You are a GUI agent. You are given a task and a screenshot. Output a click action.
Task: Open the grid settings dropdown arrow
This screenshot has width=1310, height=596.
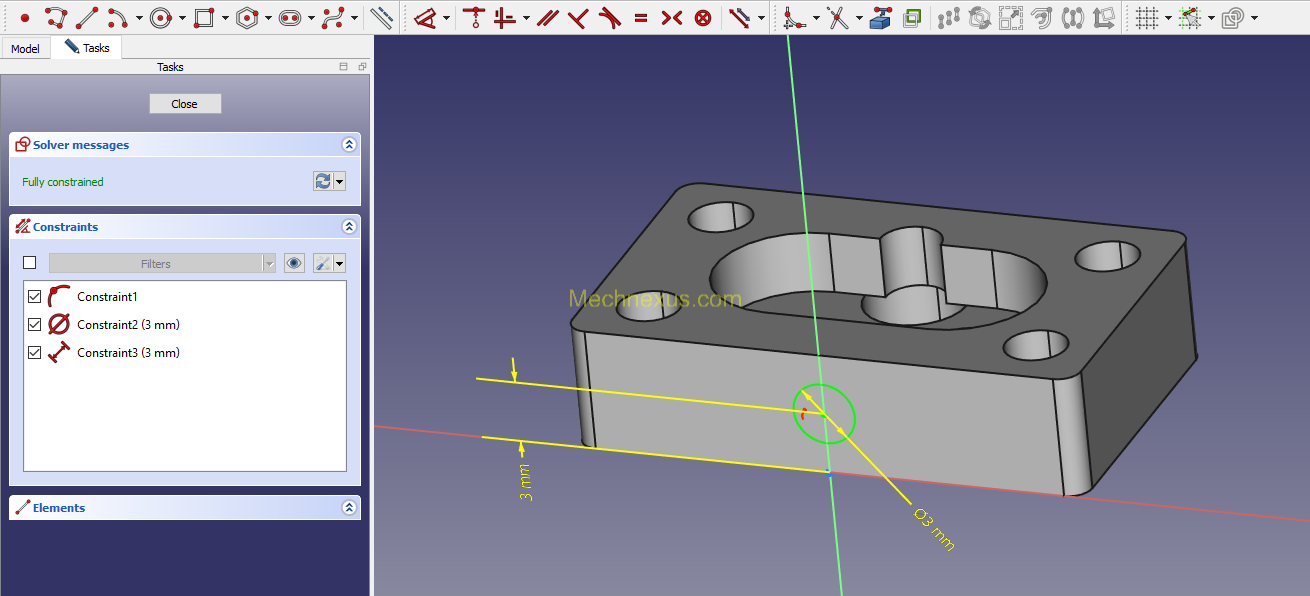point(1168,18)
